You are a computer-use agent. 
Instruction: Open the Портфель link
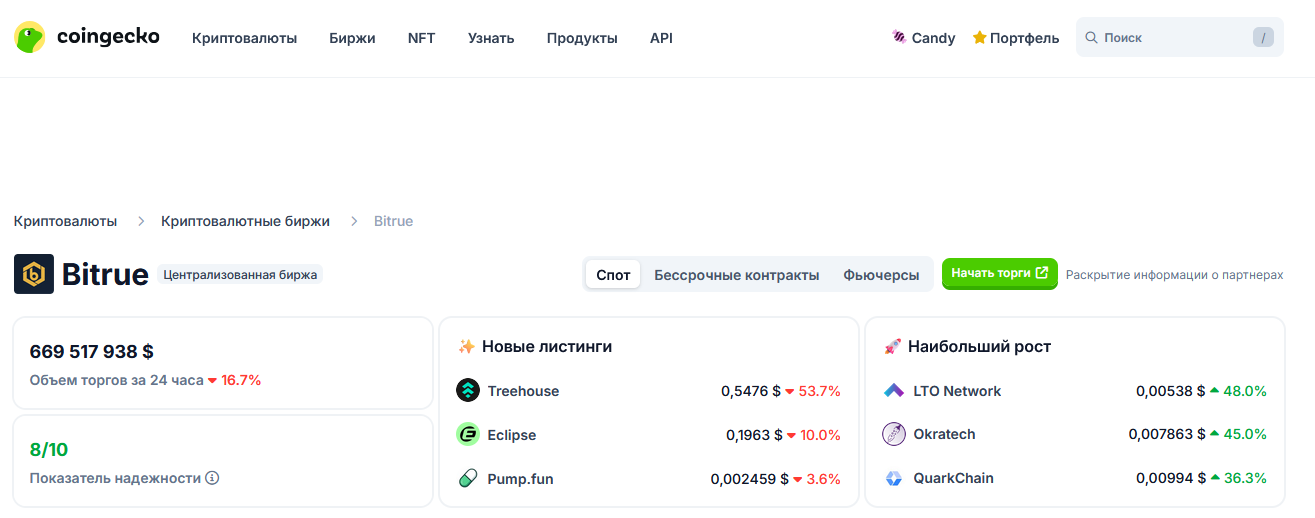point(1016,38)
